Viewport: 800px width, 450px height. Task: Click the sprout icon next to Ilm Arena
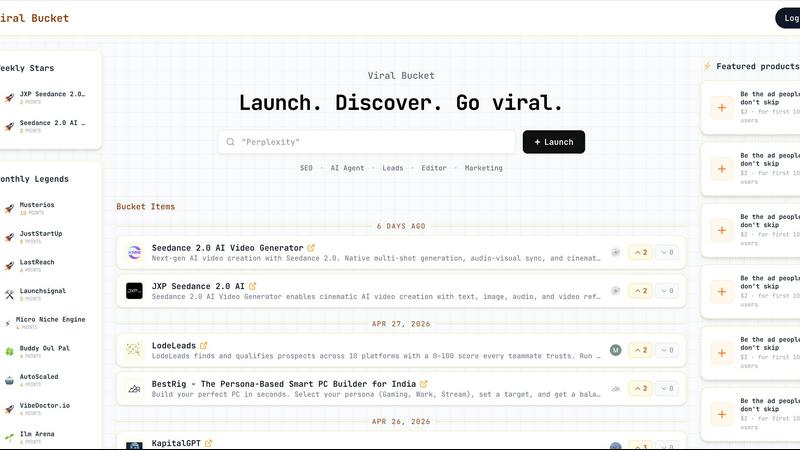(9, 437)
